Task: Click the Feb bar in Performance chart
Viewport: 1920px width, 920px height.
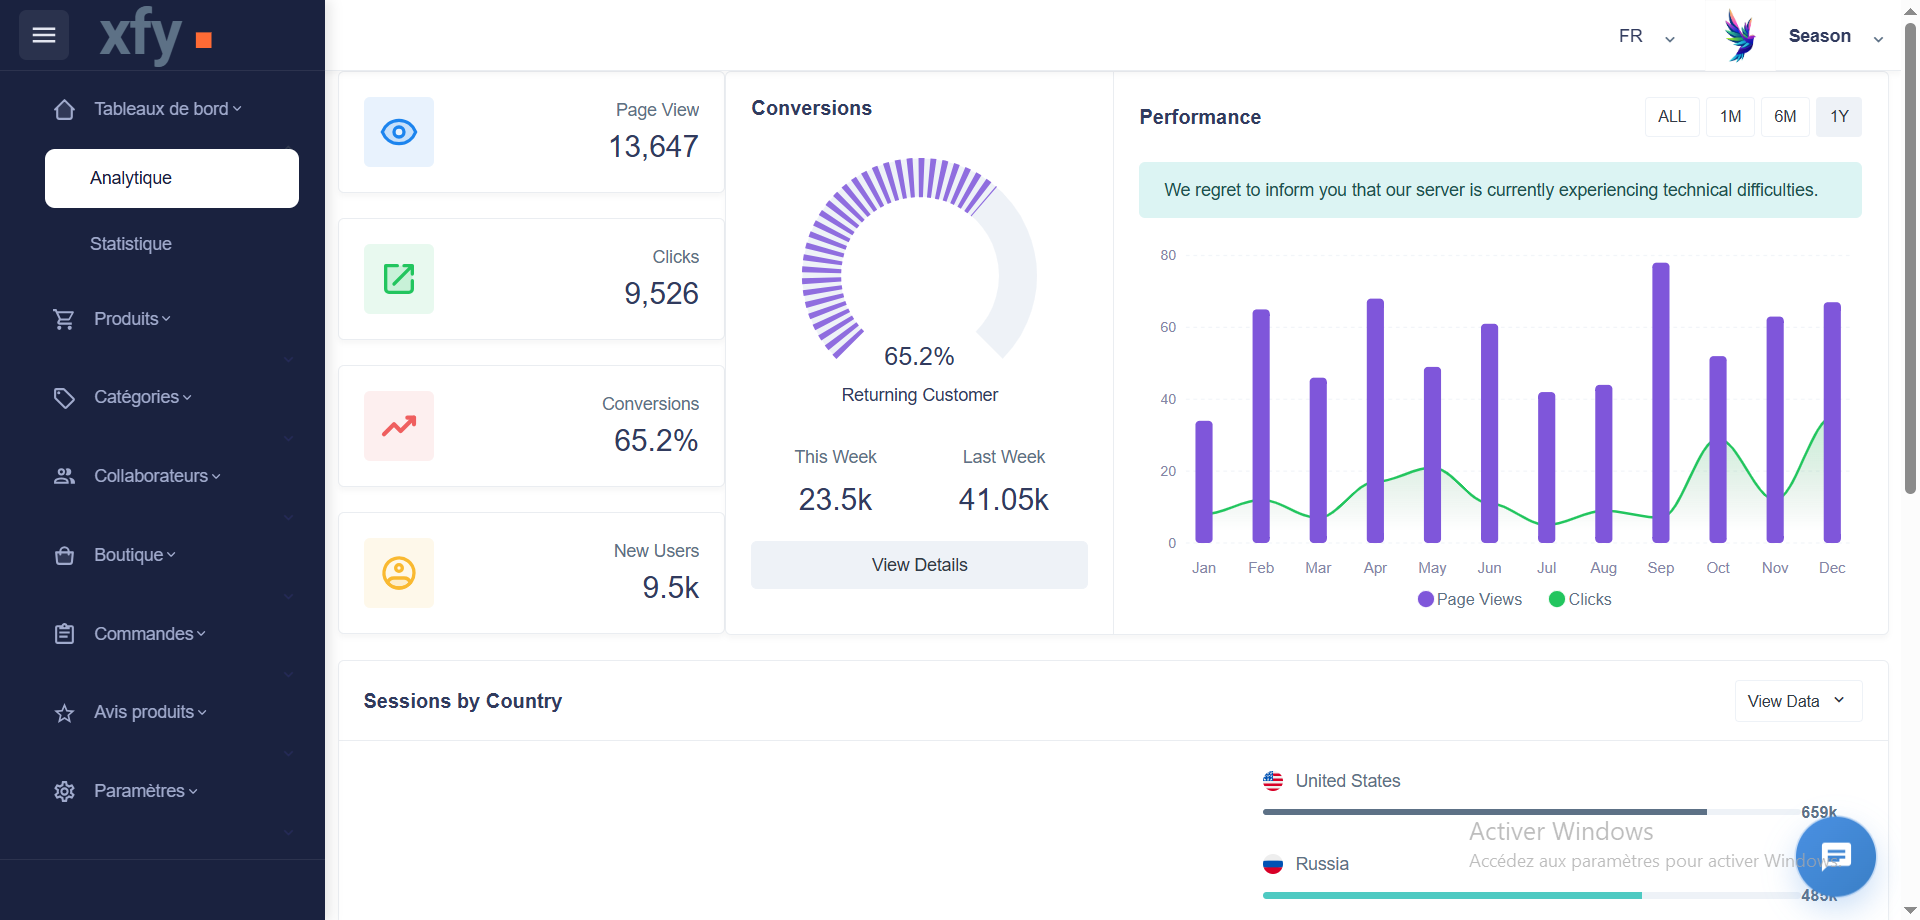Action: (x=1261, y=426)
